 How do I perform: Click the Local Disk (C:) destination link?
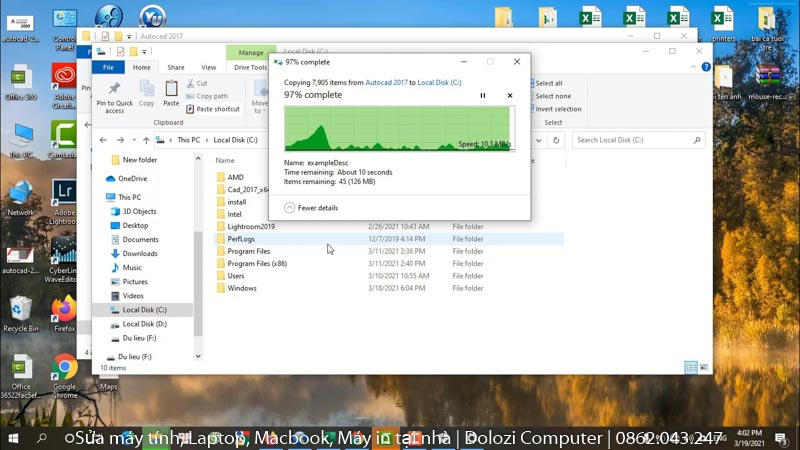(x=439, y=82)
